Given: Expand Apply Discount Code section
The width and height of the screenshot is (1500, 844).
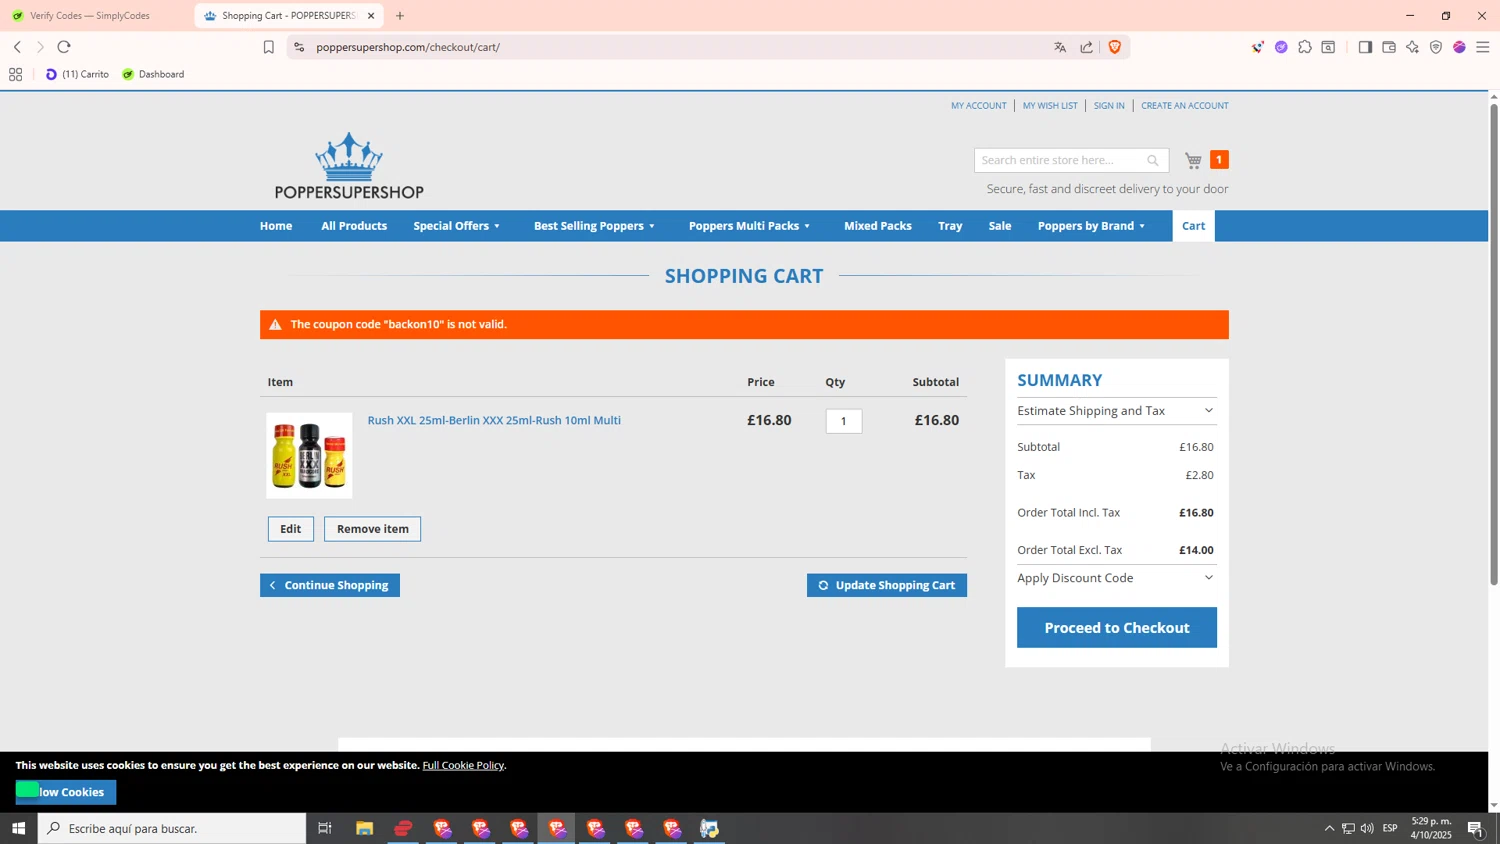Looking at the screenshot, I should click(1116, 578).
